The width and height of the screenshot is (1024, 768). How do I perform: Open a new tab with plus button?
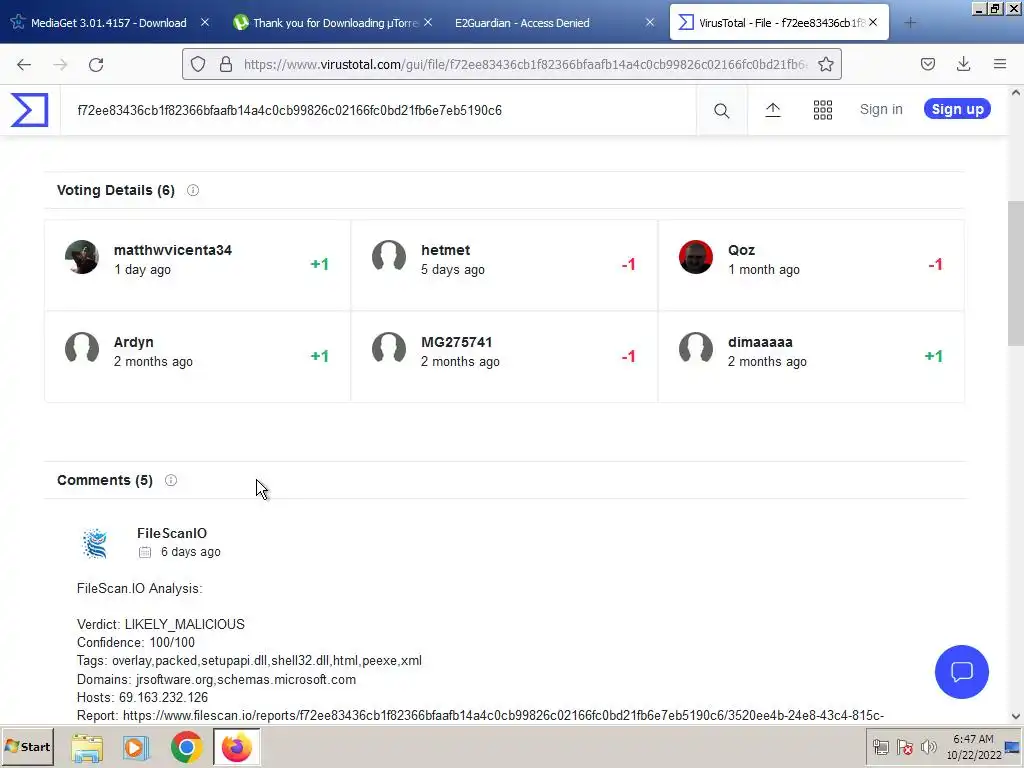point(910,23)
